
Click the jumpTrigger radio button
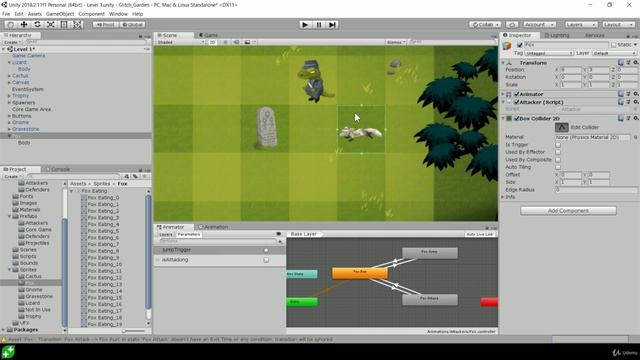tap(266, 250)
